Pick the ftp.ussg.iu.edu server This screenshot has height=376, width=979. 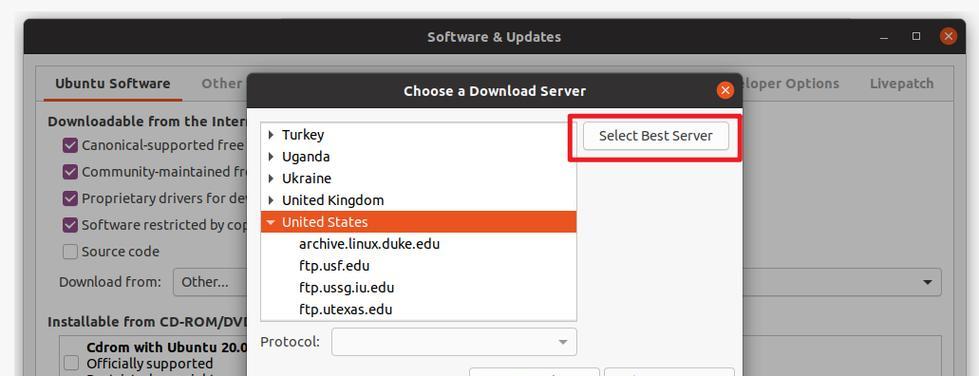[347, 287]
